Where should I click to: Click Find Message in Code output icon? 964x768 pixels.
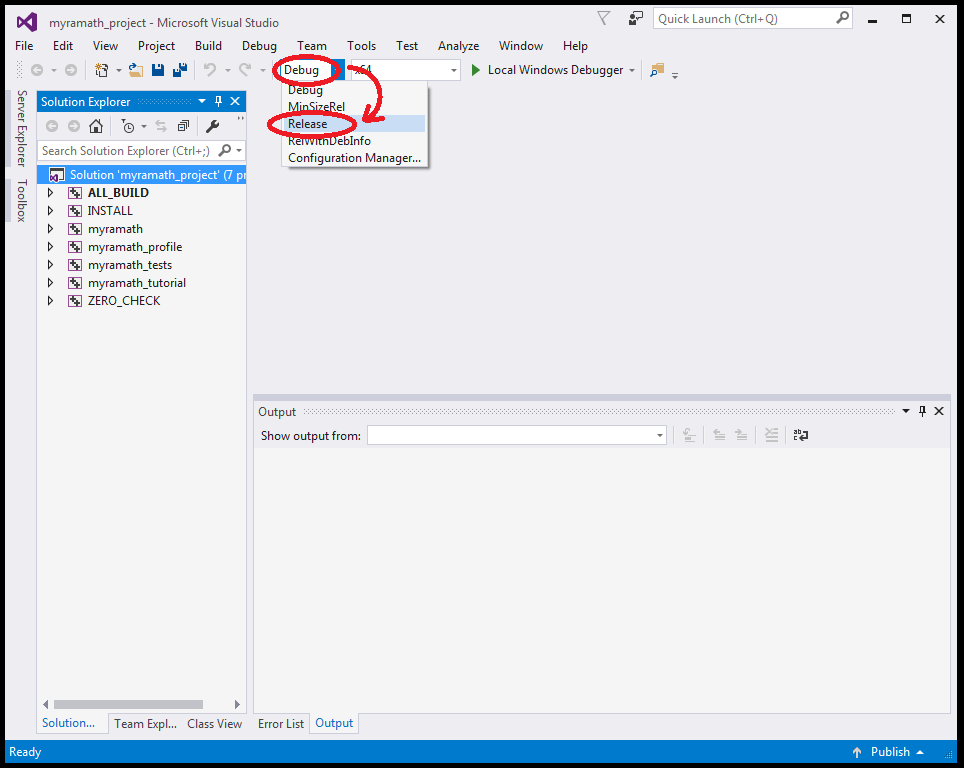click(x=689, y=435)
